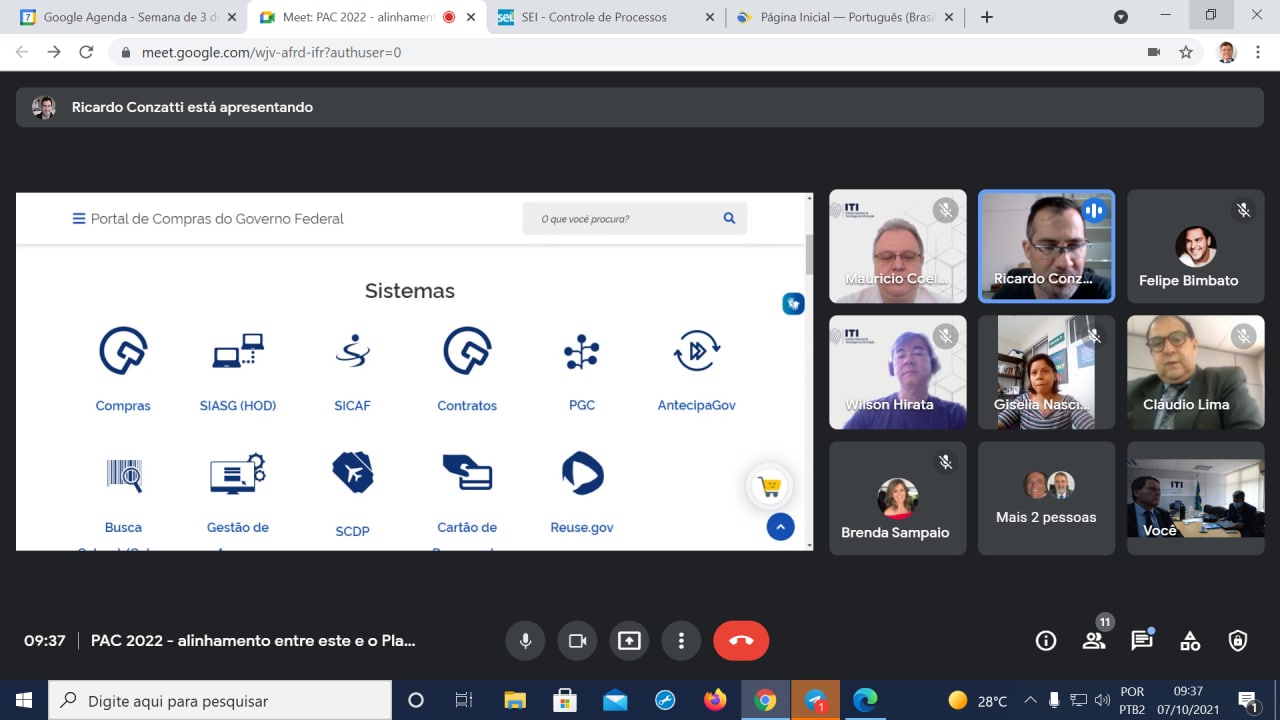This screenshot has height=720, width=1280.
Task: Hang up the Meet call
Action: point(740,641)
